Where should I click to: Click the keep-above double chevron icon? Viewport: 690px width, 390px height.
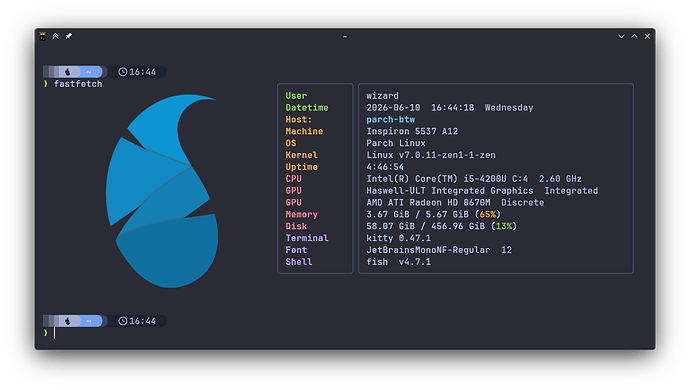coord(55,36)
